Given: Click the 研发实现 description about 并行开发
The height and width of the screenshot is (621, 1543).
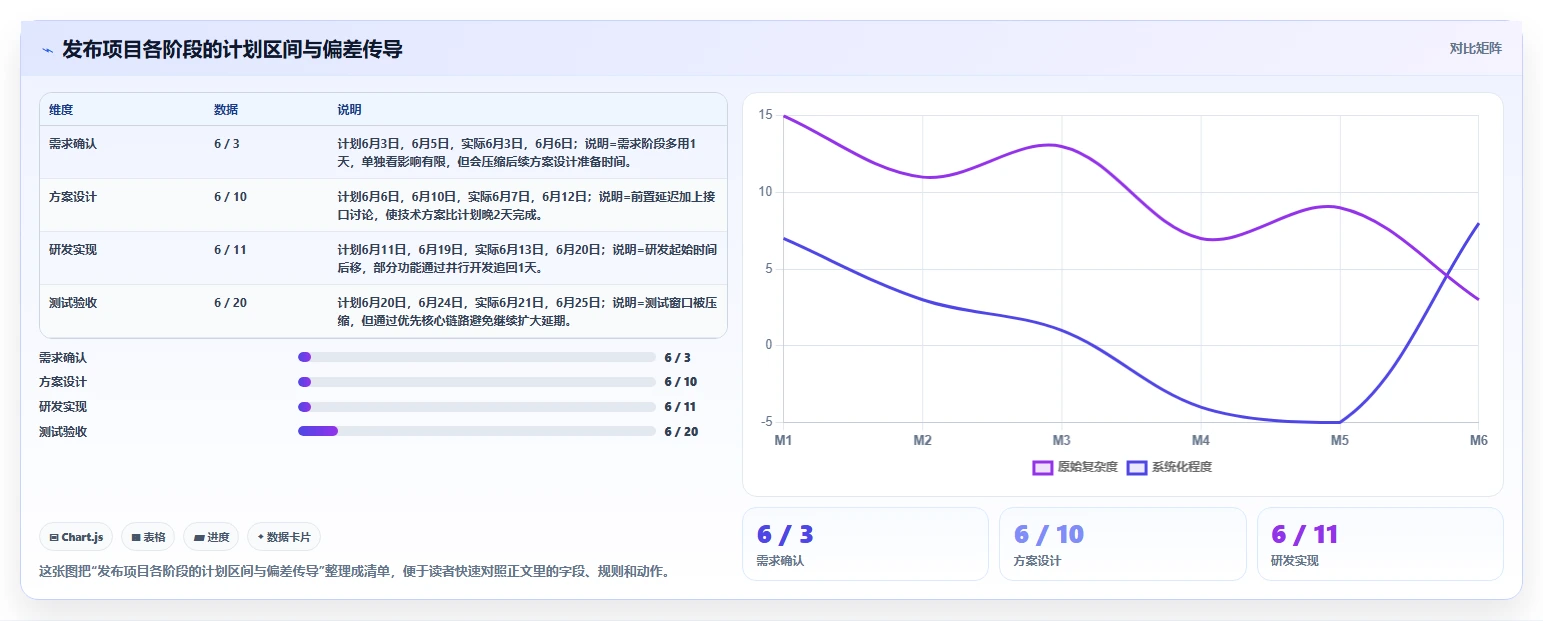Looking at the screenshot, I should pos(527,258).
